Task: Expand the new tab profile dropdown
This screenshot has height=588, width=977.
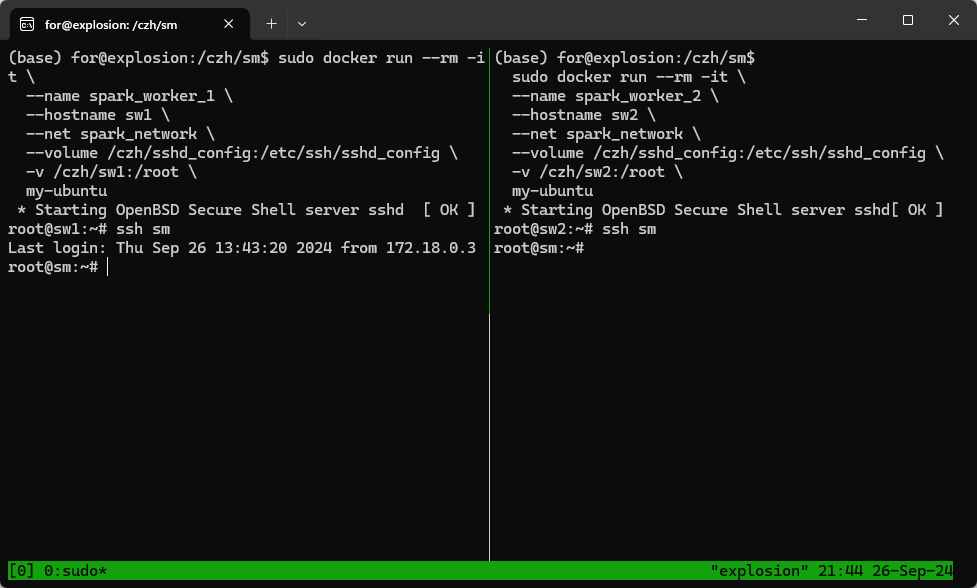Action: click(x=302, y=24)
